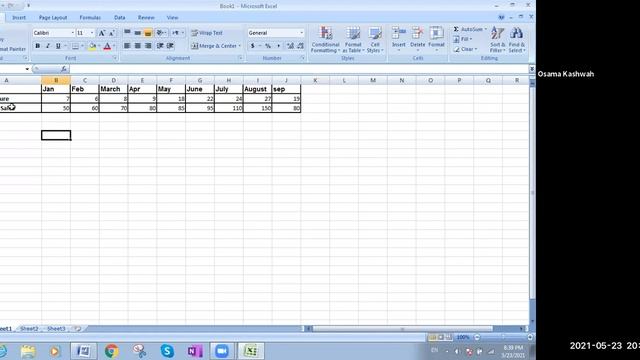Click the borders icon
Viewport: 640px width, 360px height.
tap(75, 46)
